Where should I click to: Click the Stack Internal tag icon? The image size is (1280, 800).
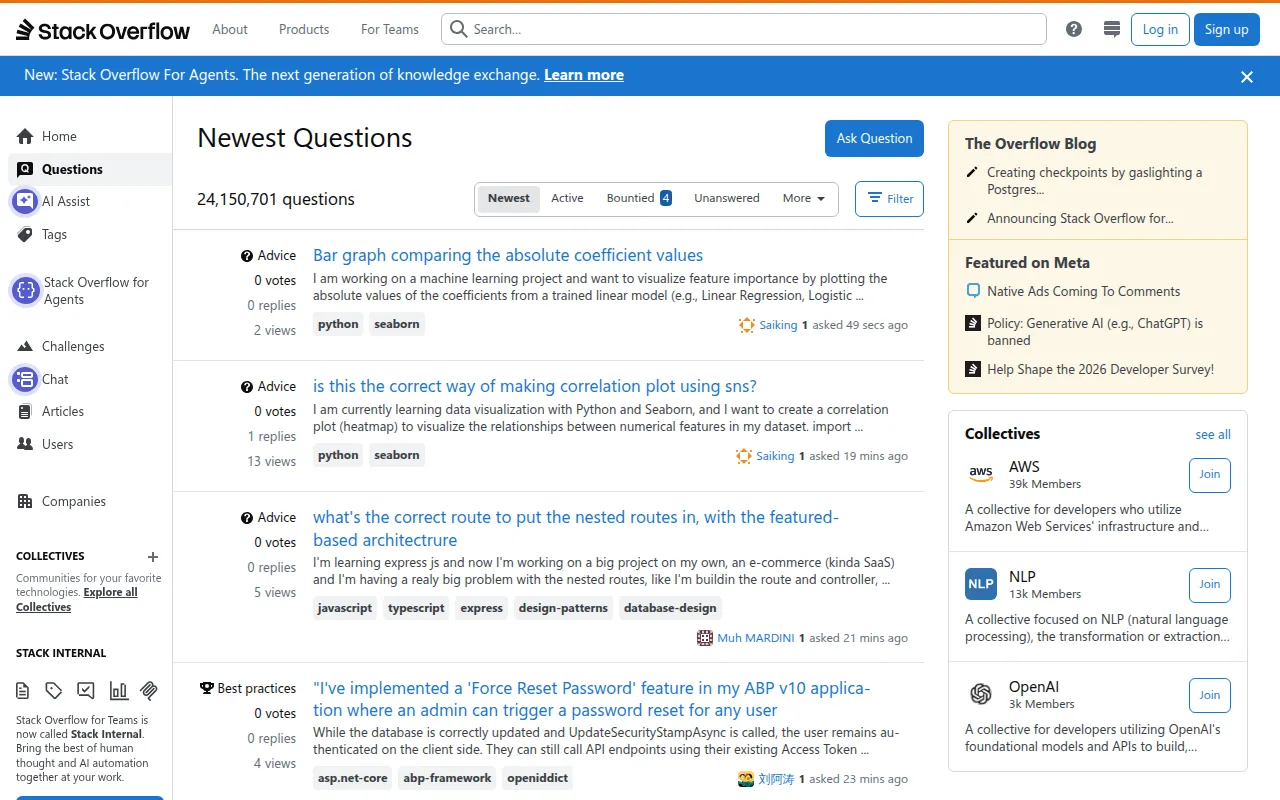pyautogui.click(x=54, y=690)
